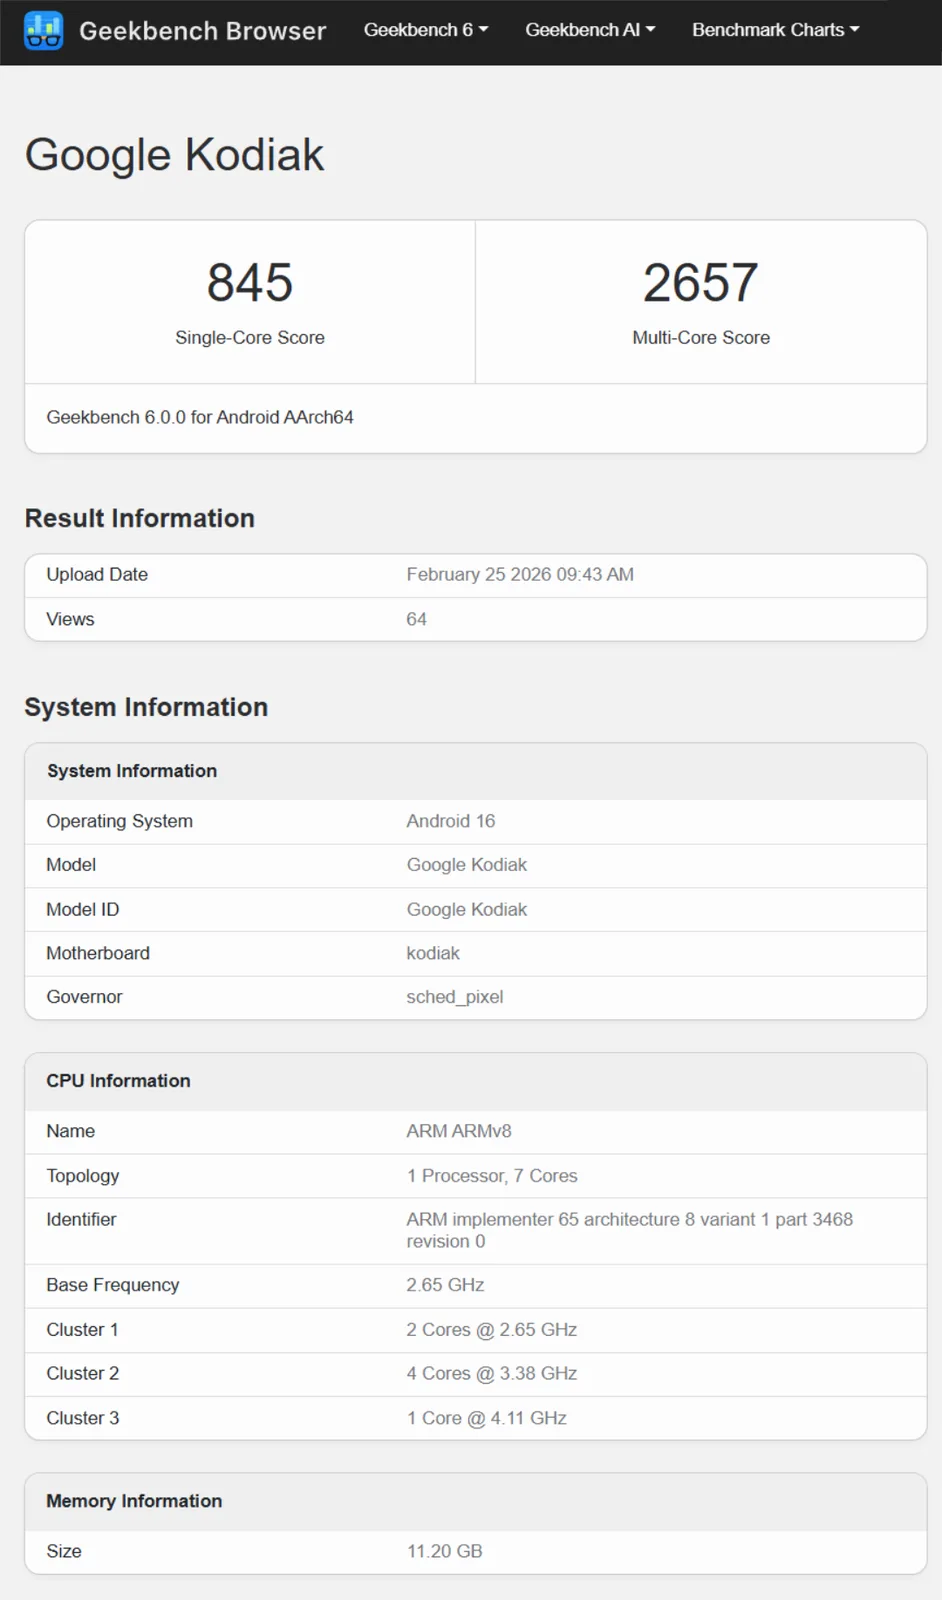Expand the Geekbench 6 dropdown menu

(x=426, y=30)
